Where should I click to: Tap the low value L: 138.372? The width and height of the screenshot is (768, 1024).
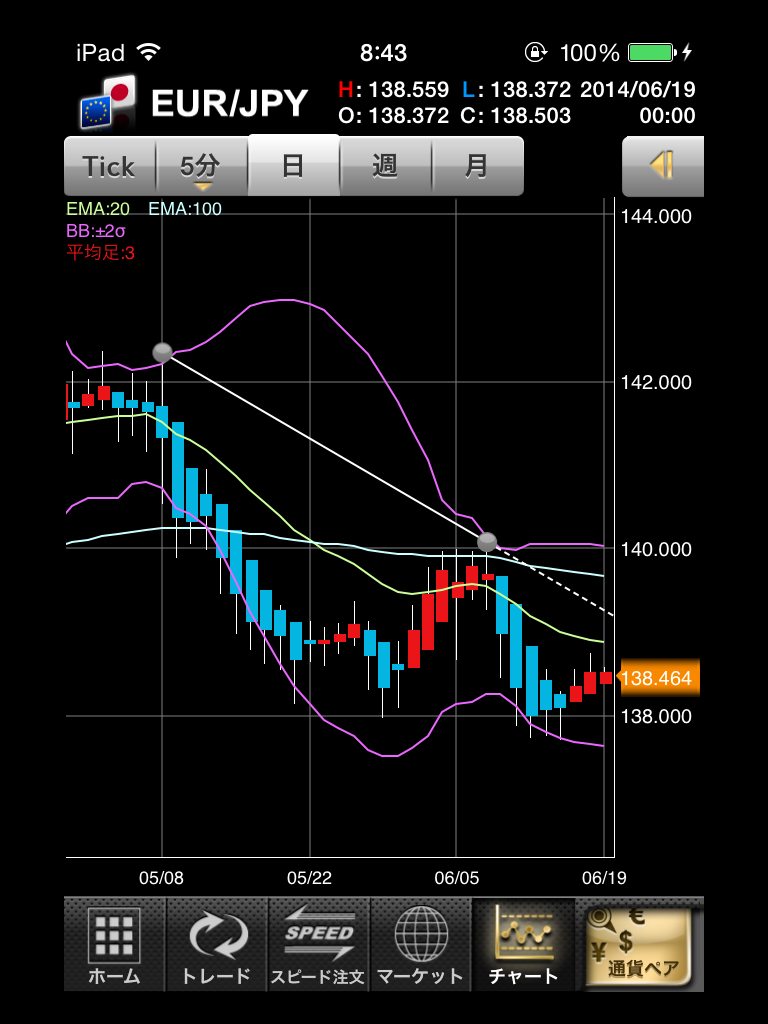(x=516, y=89)
